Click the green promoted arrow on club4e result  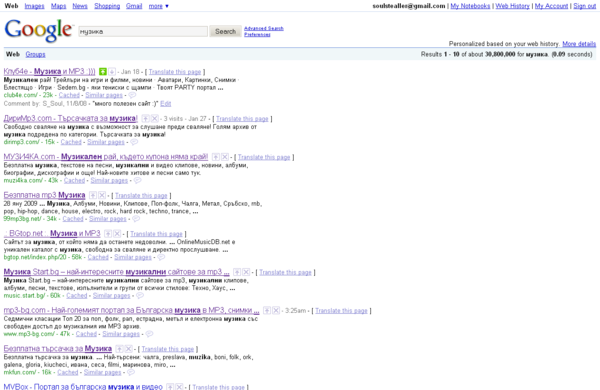(x=103, y=72)
